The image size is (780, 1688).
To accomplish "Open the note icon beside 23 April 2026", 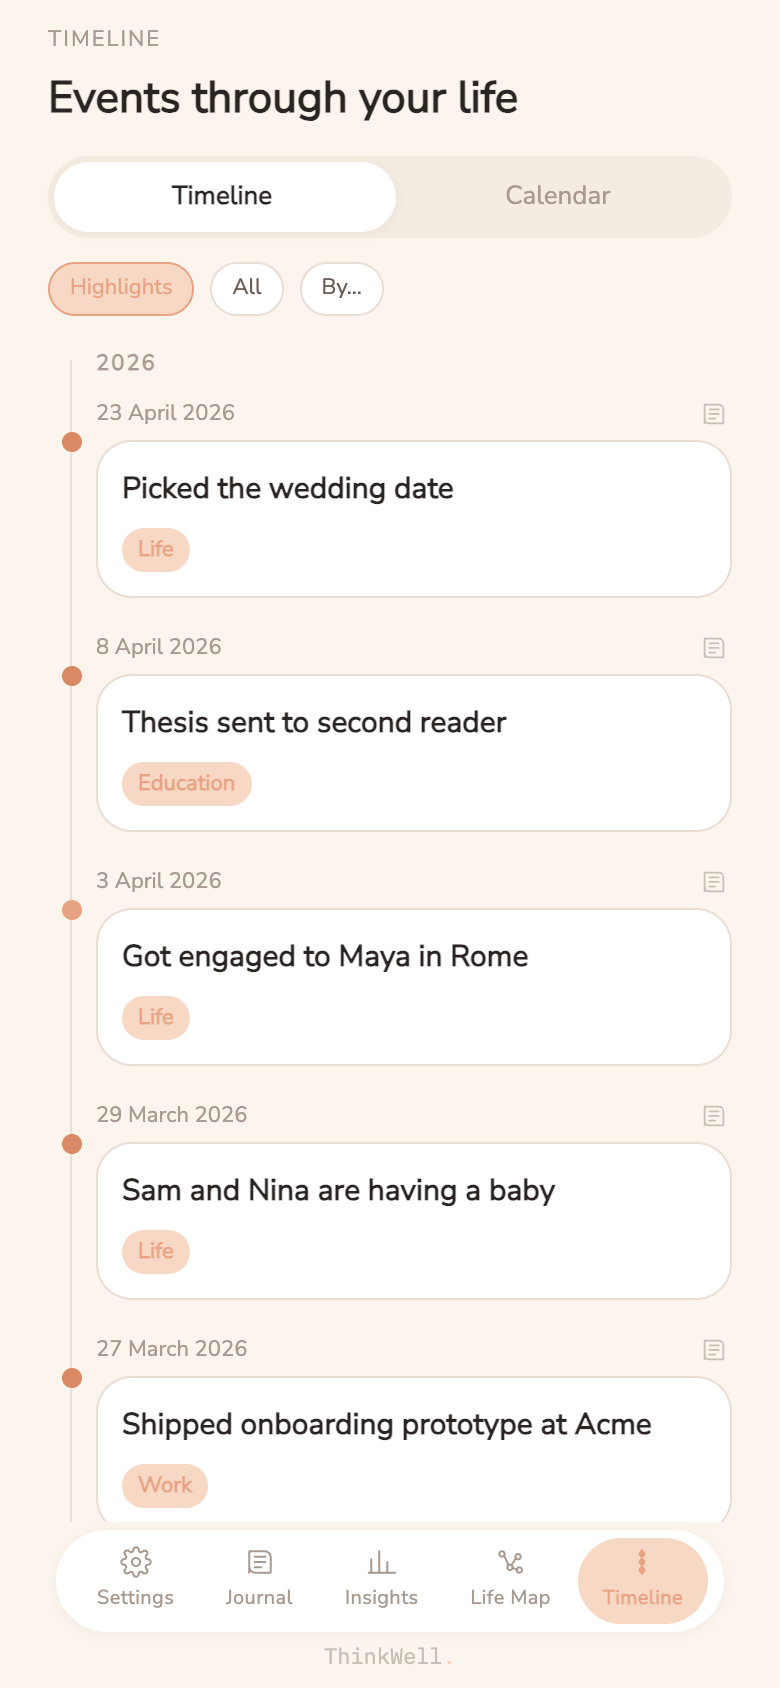I will (714, 413).
